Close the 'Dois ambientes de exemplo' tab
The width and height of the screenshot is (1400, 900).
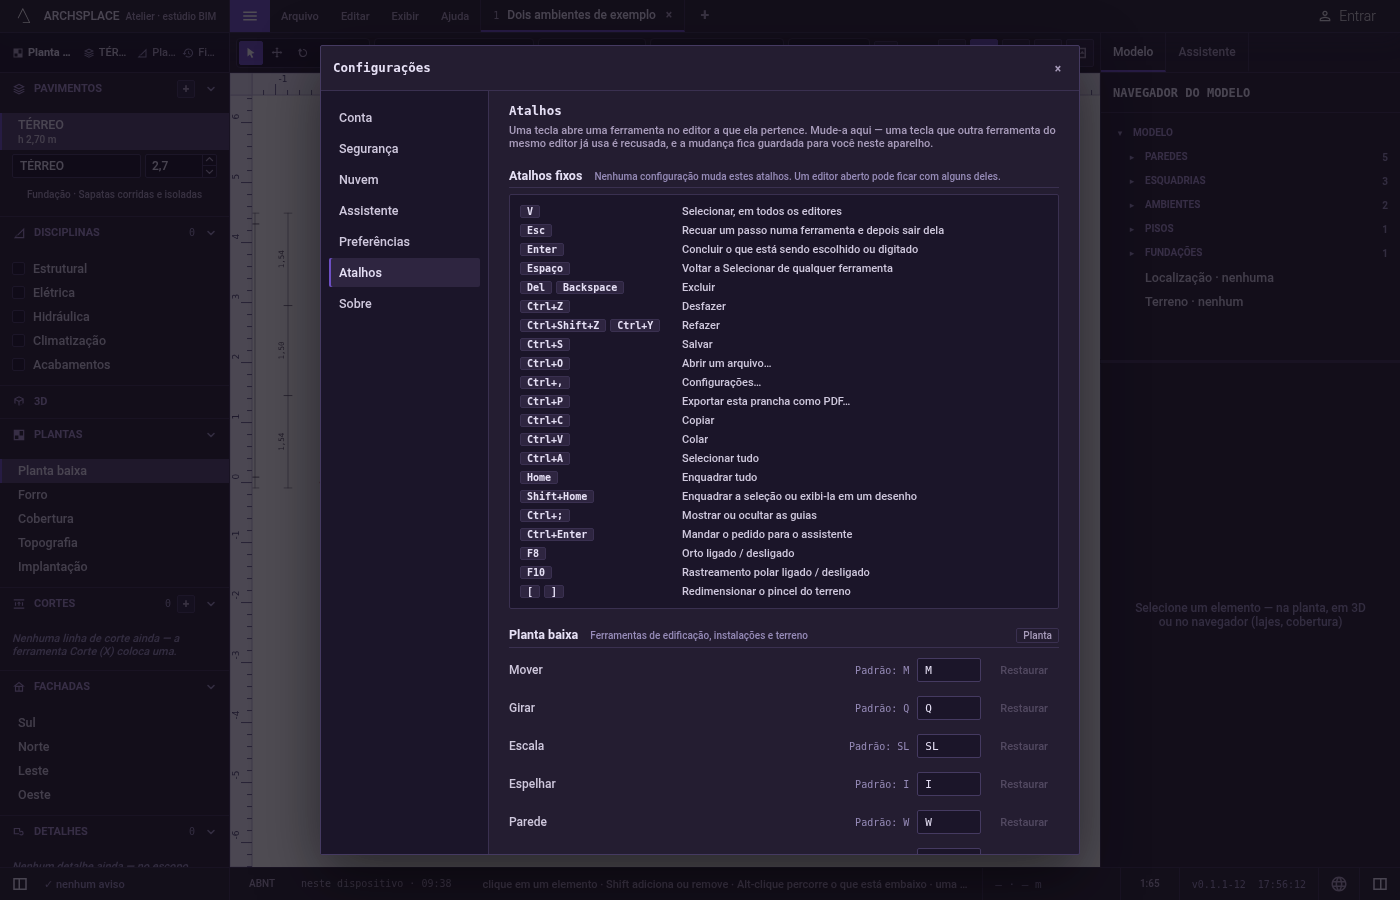[669, 15]
